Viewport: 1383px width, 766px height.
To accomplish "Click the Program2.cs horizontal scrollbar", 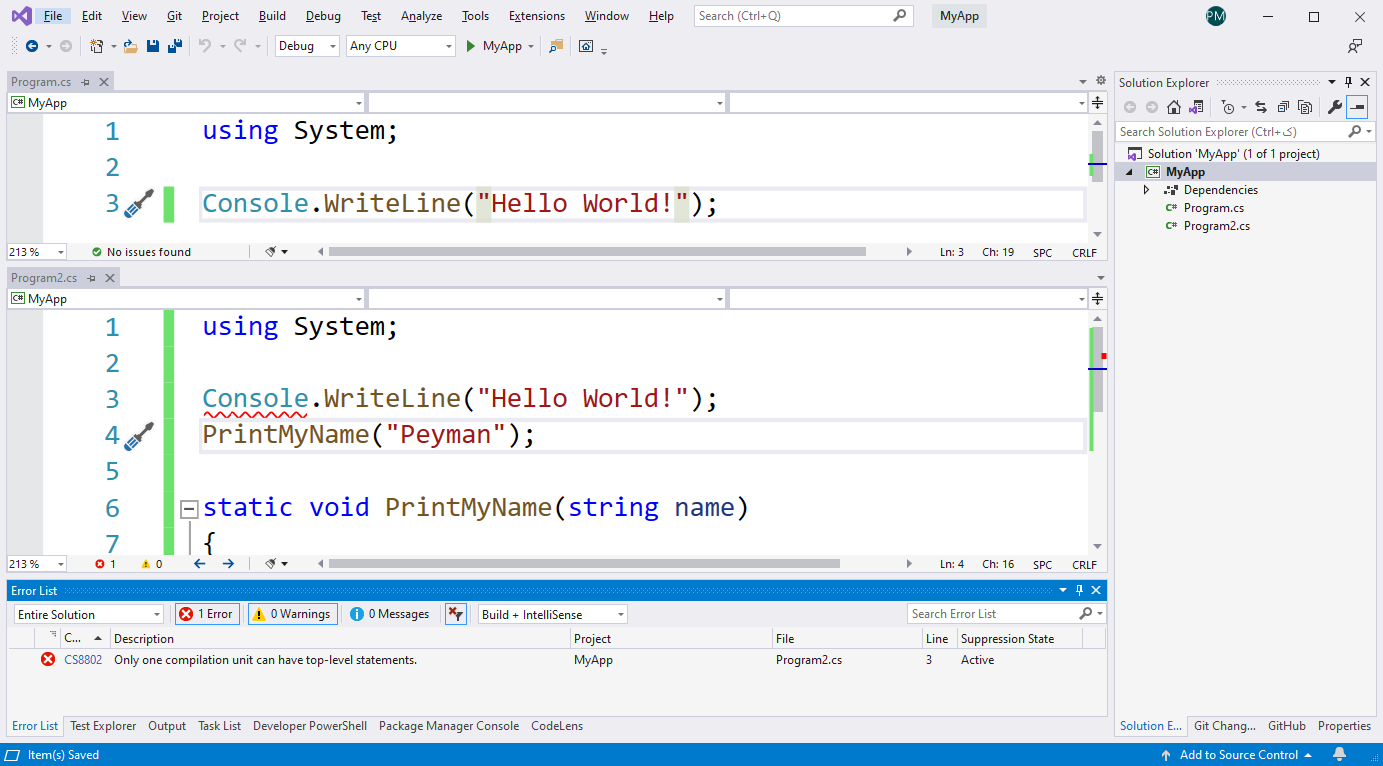I will click(x=584, y=564).
